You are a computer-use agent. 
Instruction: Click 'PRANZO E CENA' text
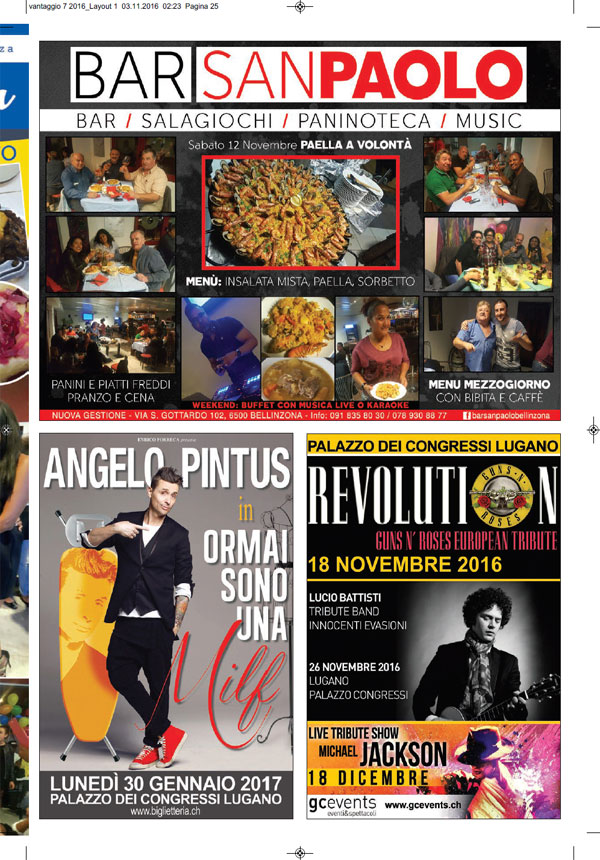[111, 398]
